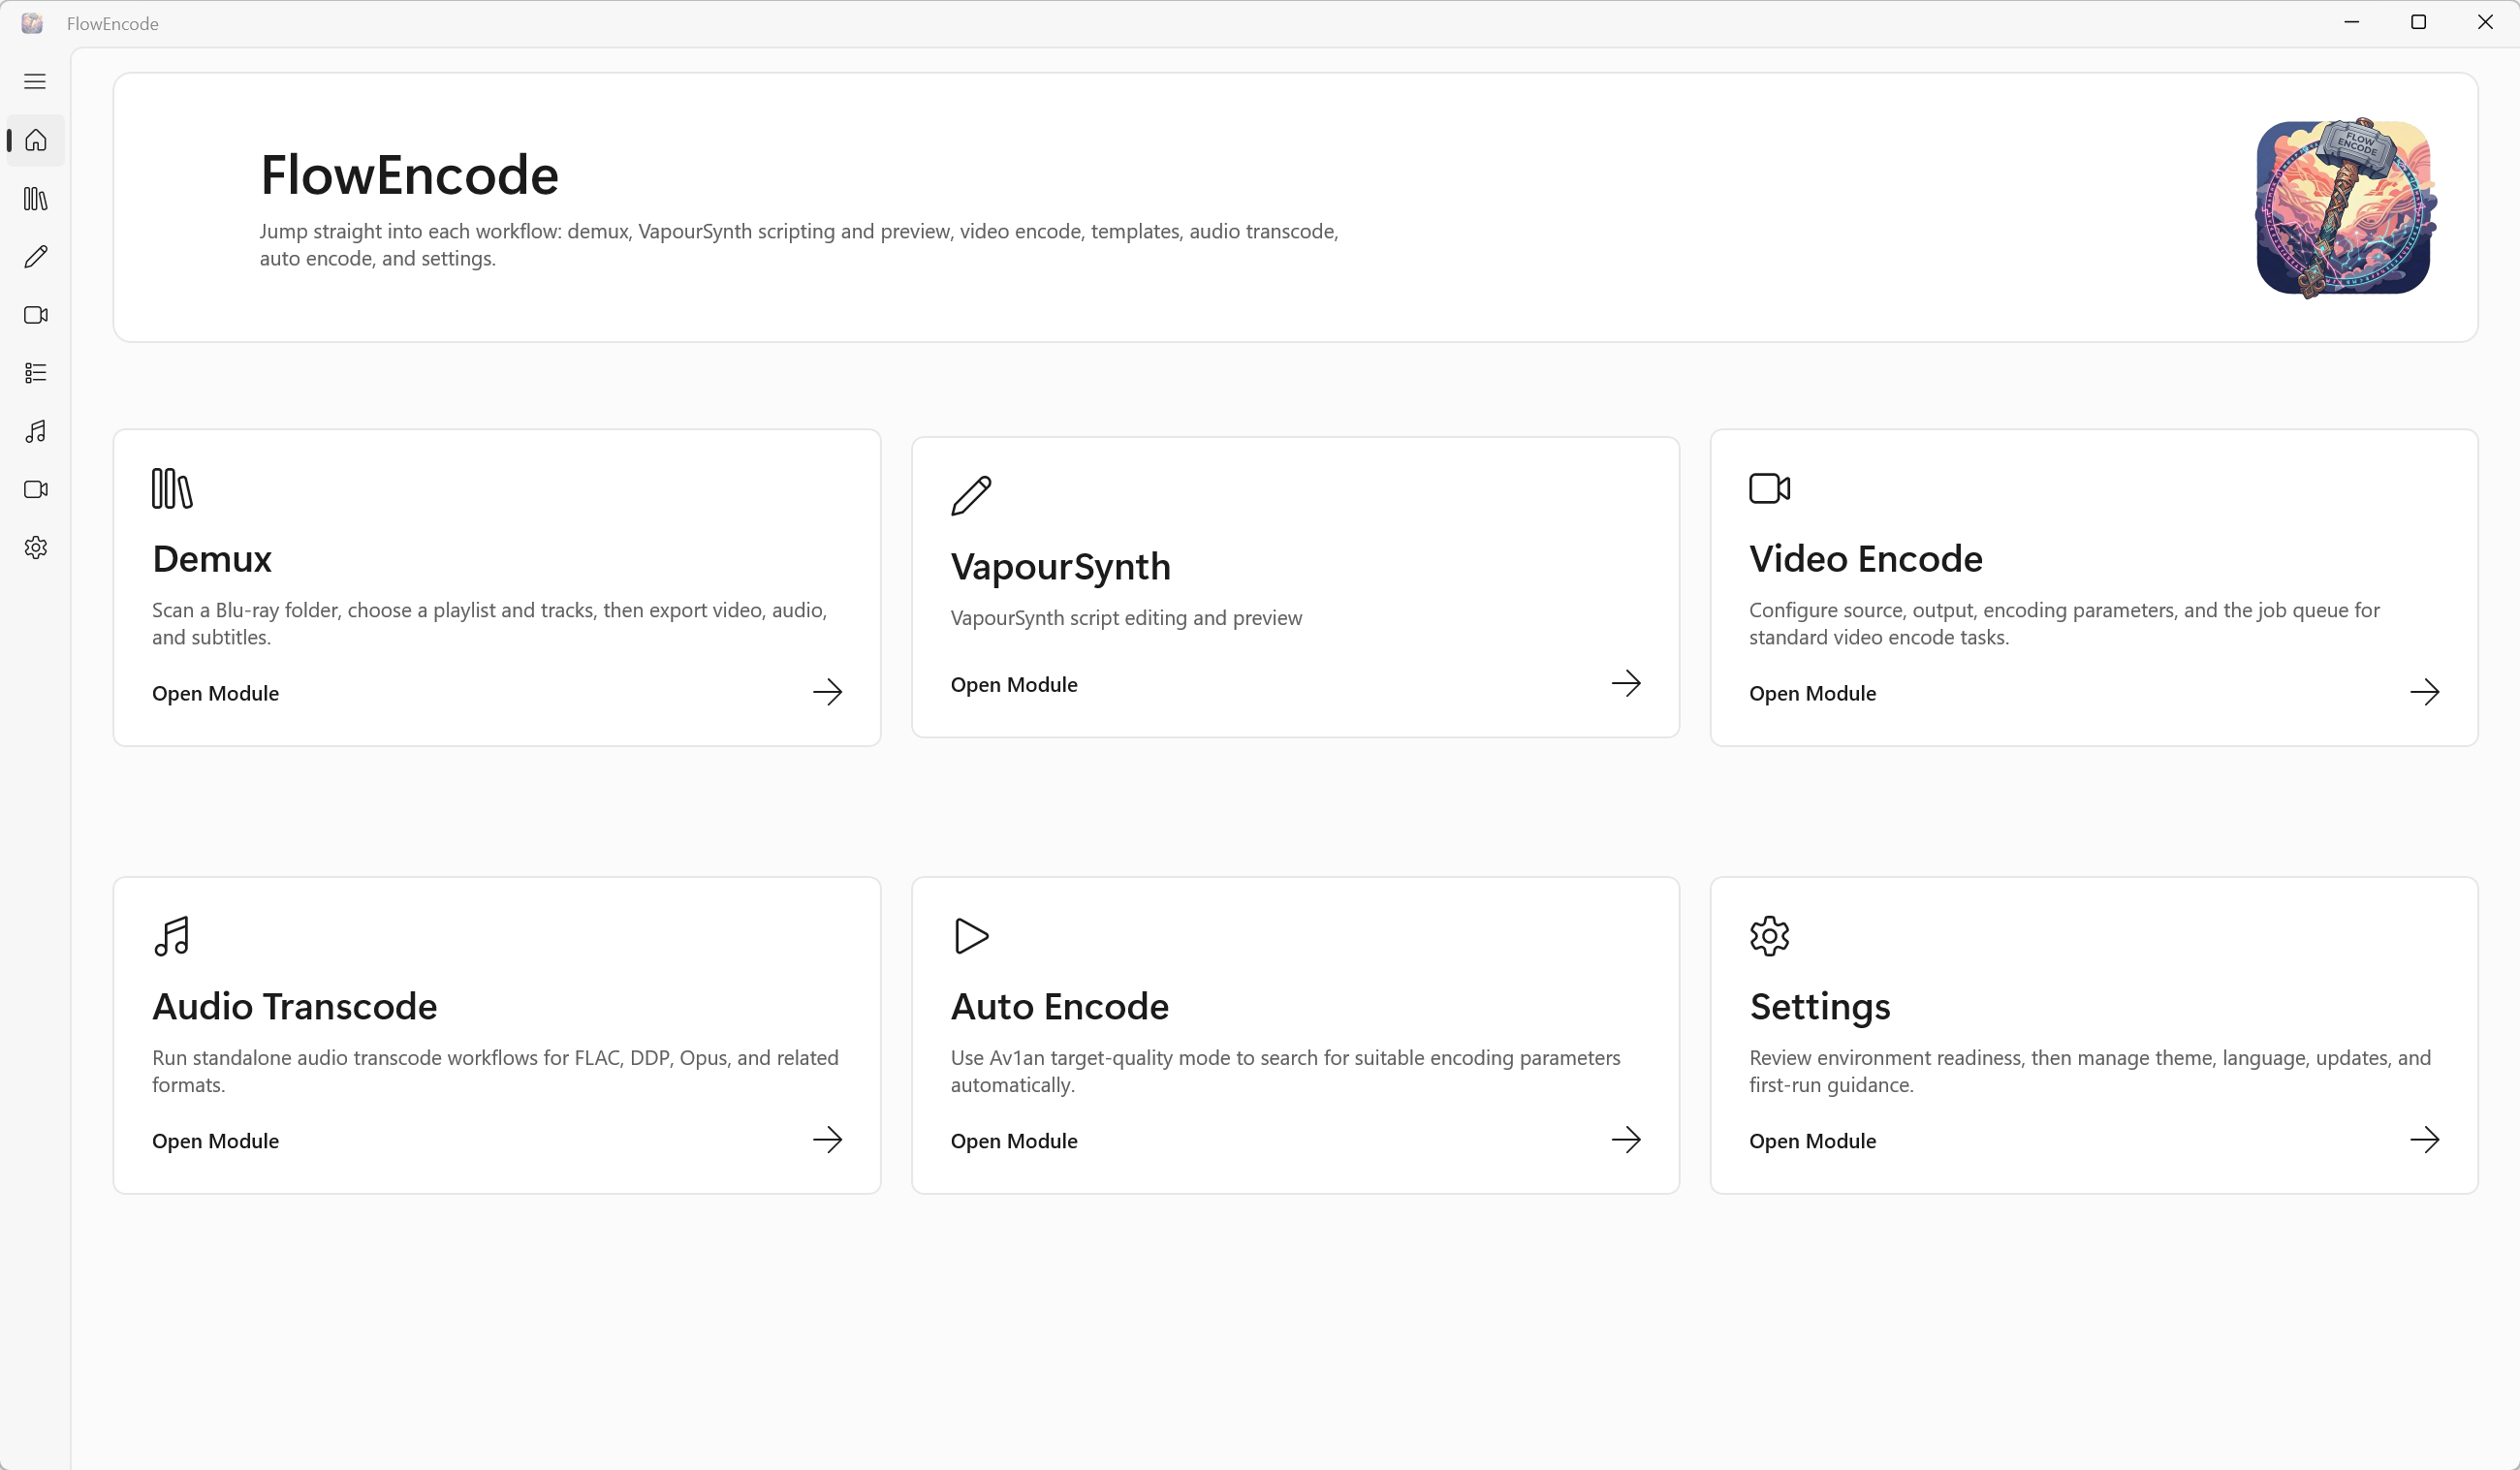Click the gear icon on Settings card

[1769, 936]
